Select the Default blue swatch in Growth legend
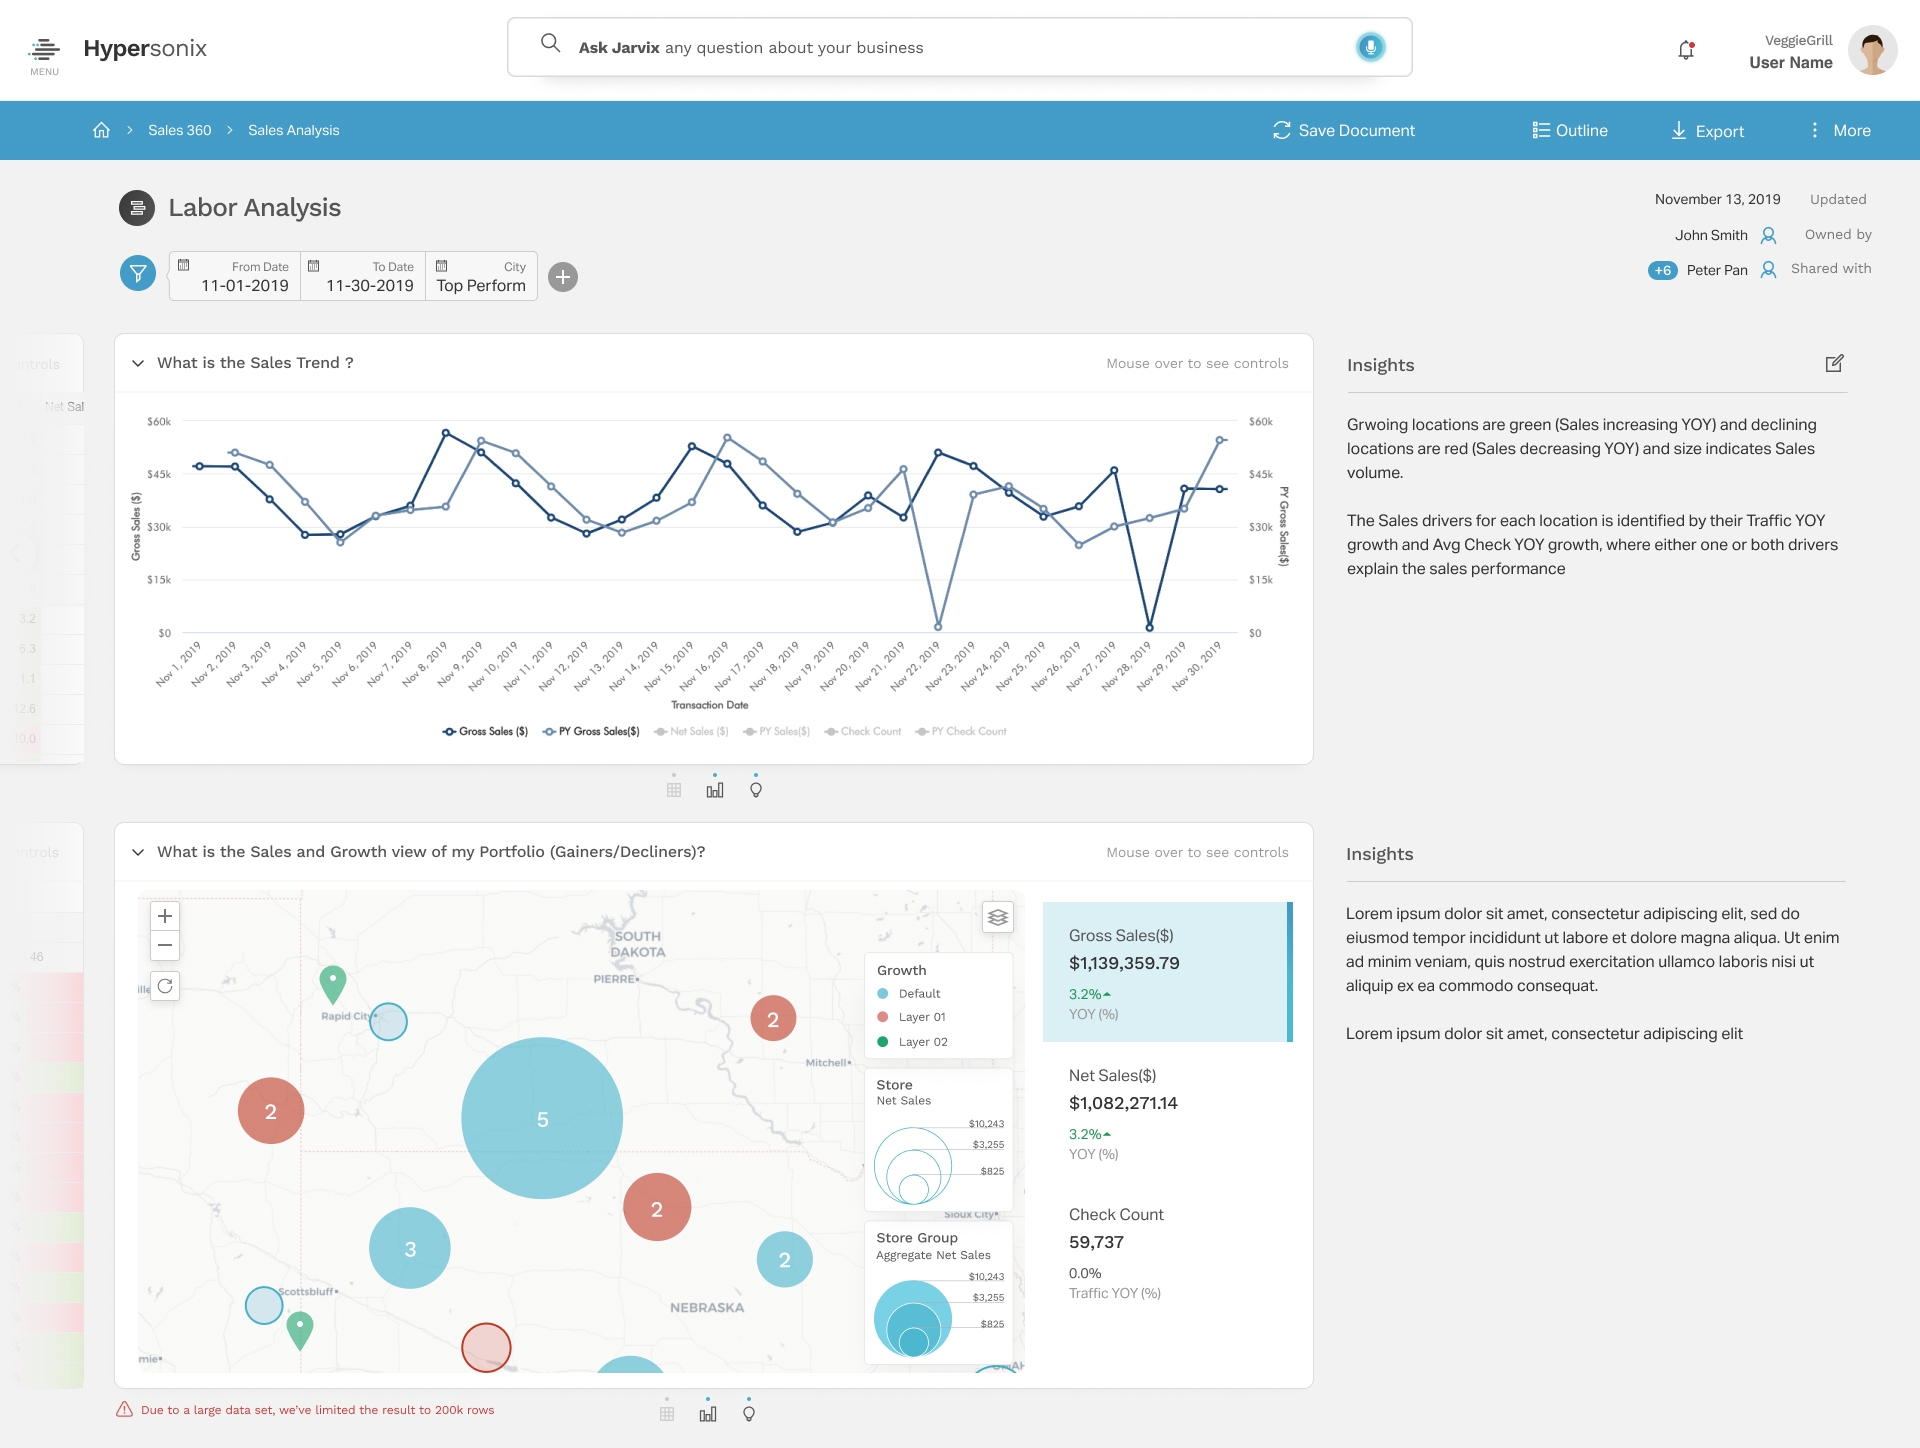 [x=882, y=993]
